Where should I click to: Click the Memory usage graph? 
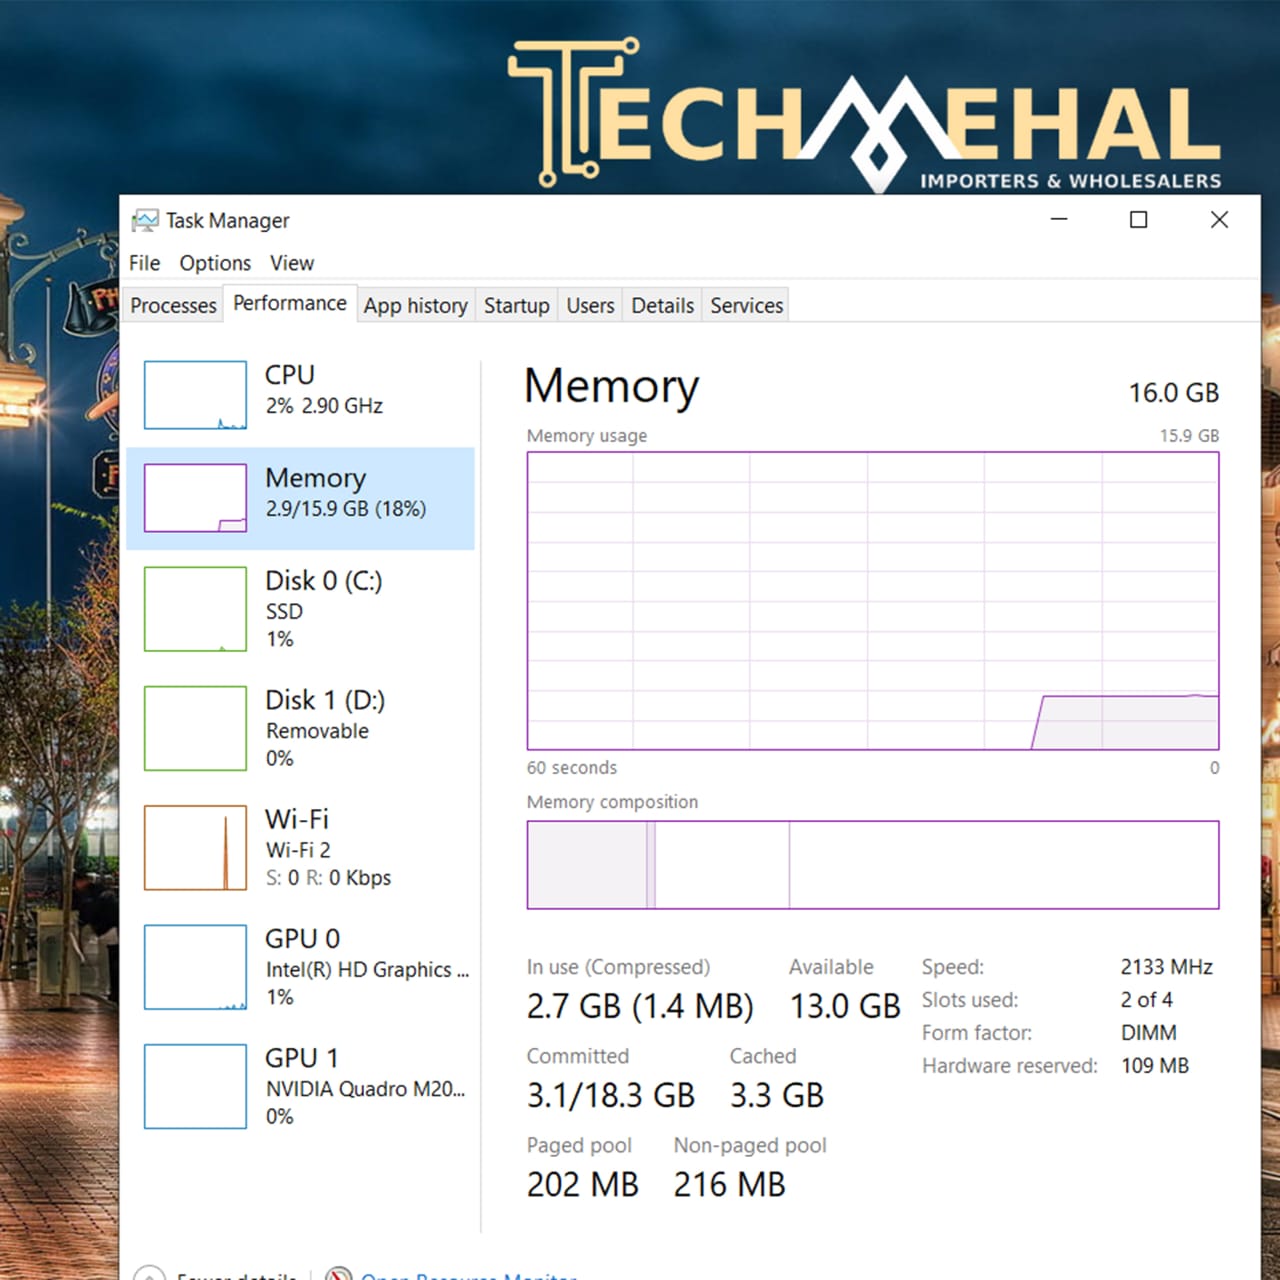pyautogui.click(x=873, y=601)
